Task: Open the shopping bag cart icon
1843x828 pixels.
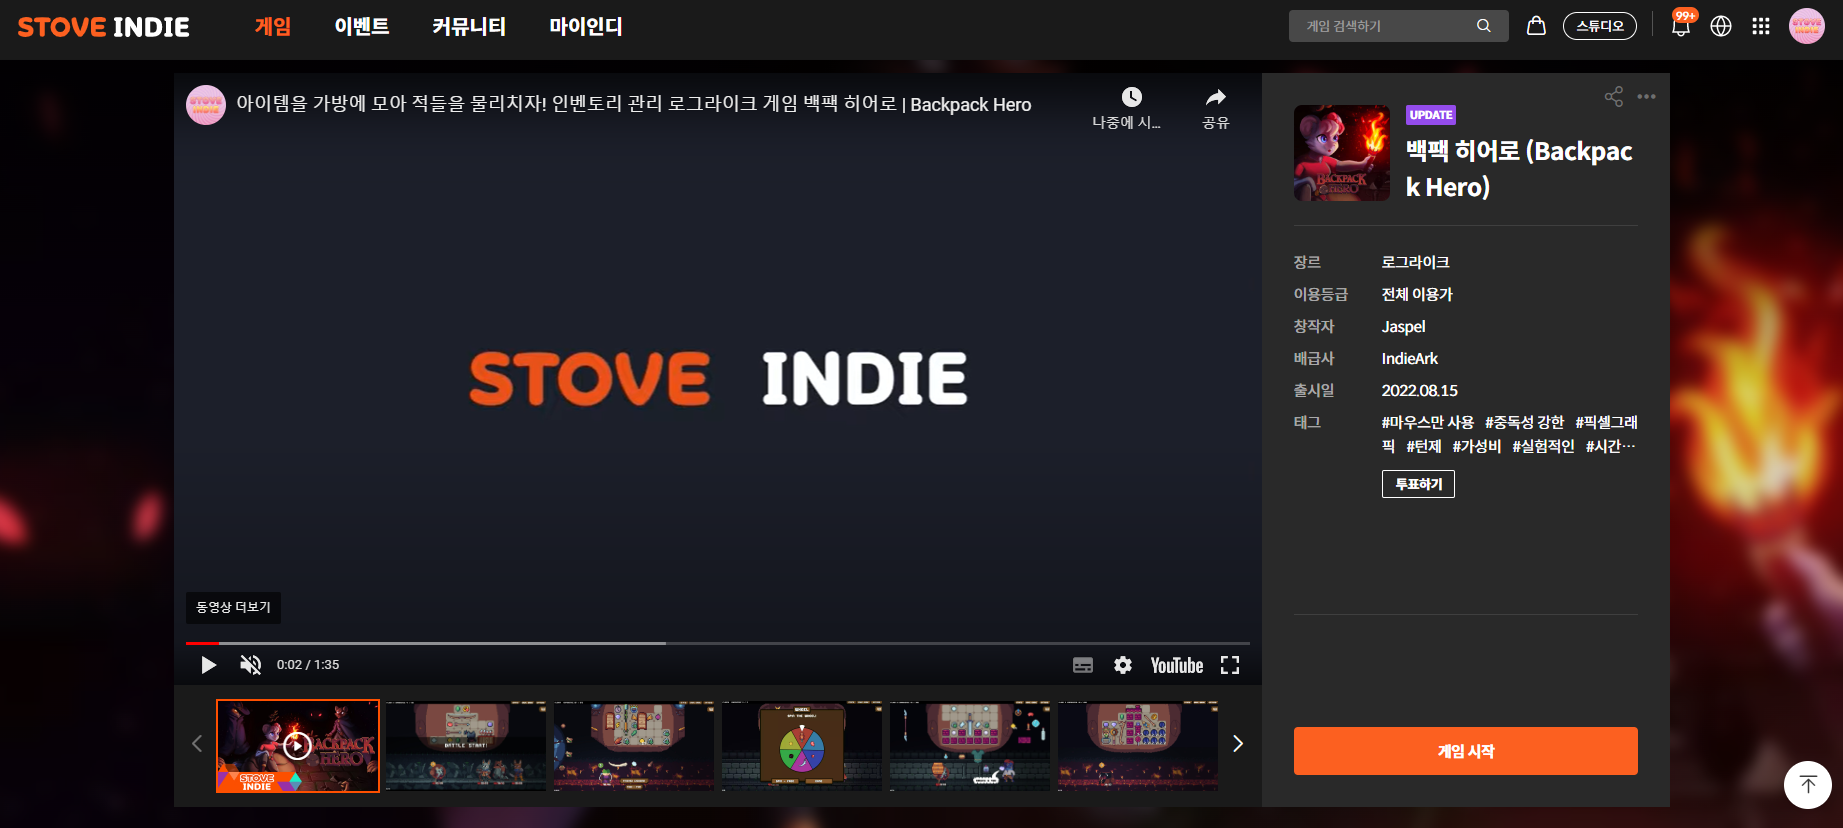Action: pos(1536,26)
